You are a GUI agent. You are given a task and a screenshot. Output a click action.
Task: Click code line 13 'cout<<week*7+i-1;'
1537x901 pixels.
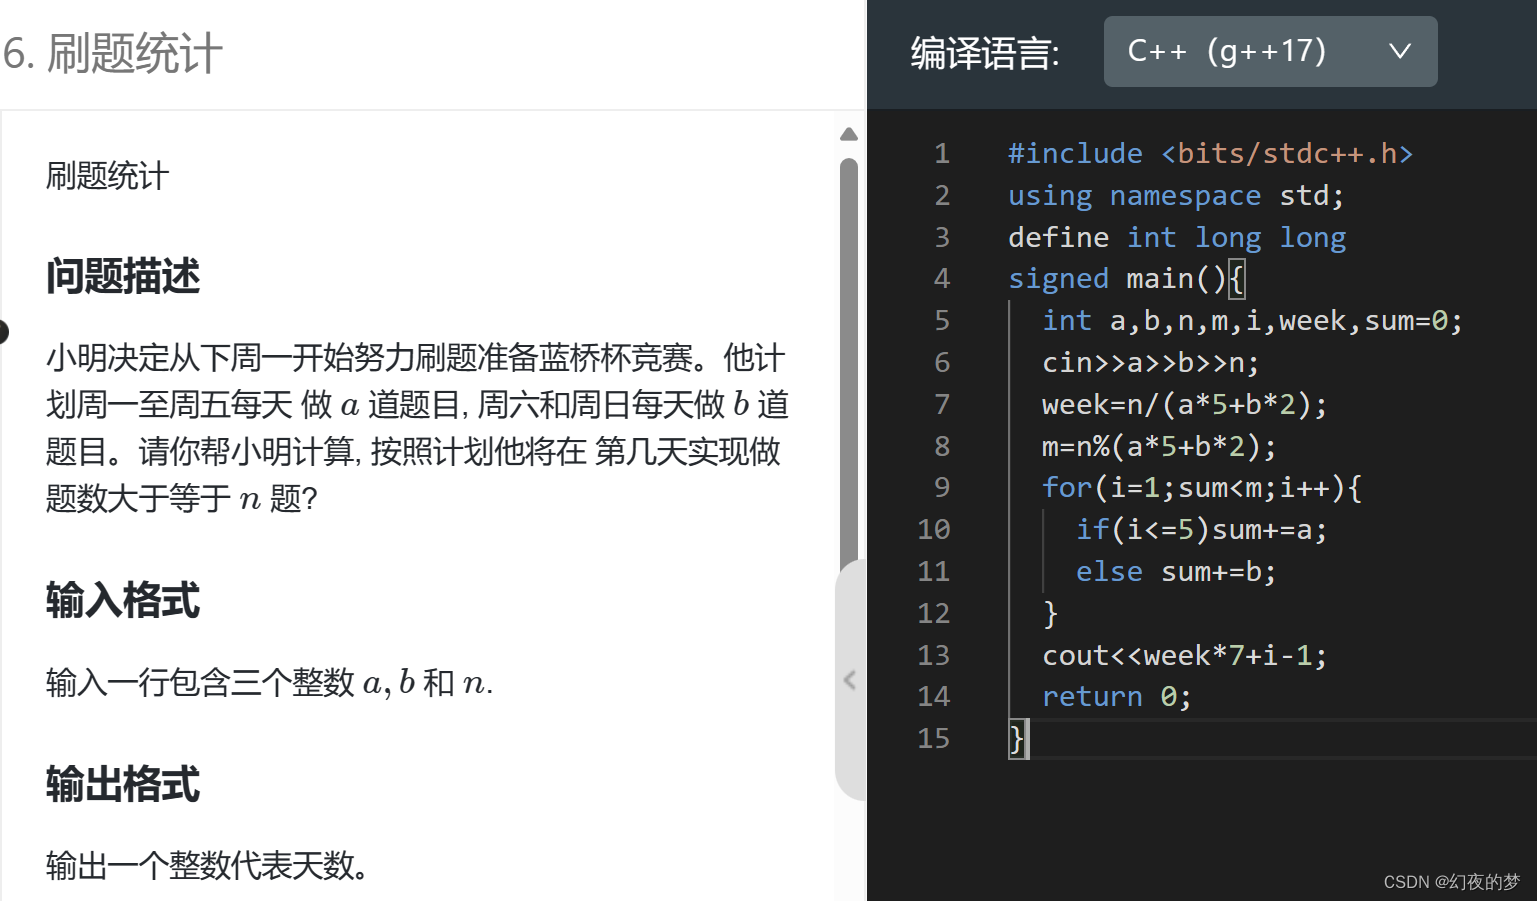1184,655
